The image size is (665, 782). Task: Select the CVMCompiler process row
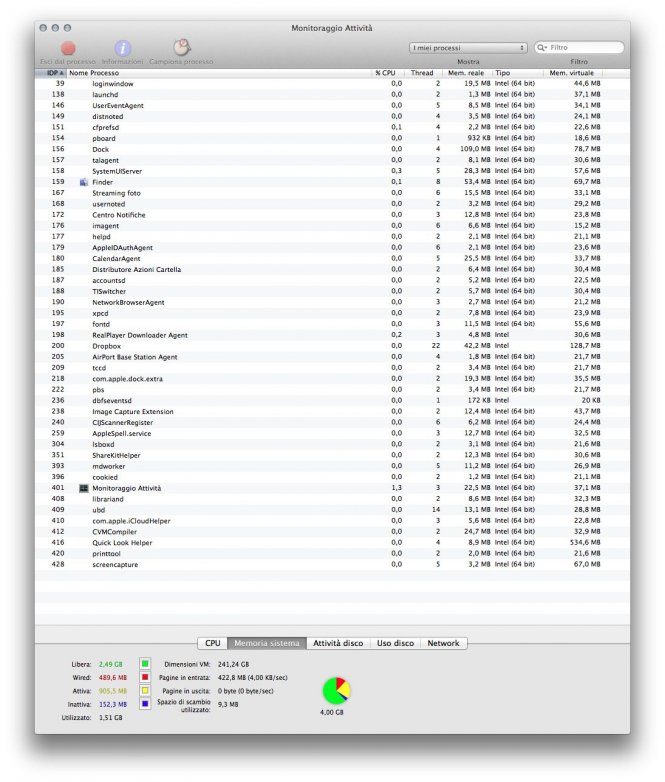click(332, 533)
